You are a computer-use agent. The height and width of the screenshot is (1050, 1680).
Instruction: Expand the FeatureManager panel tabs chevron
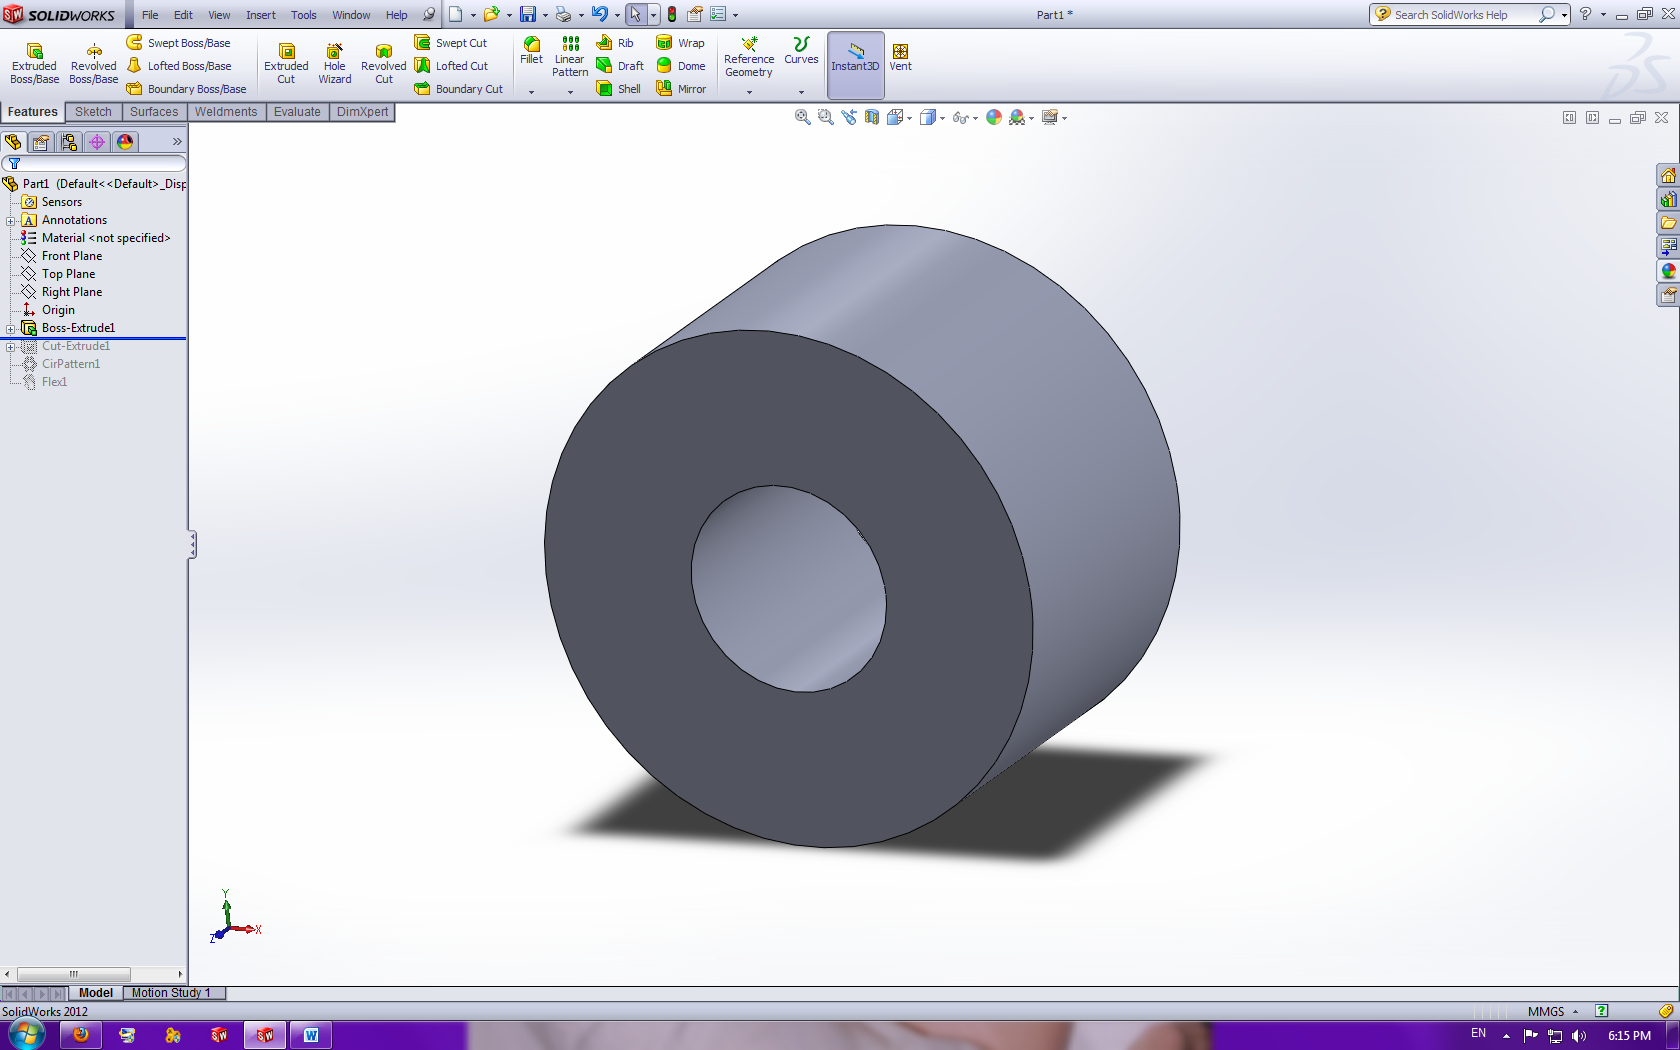pos(177,142)
